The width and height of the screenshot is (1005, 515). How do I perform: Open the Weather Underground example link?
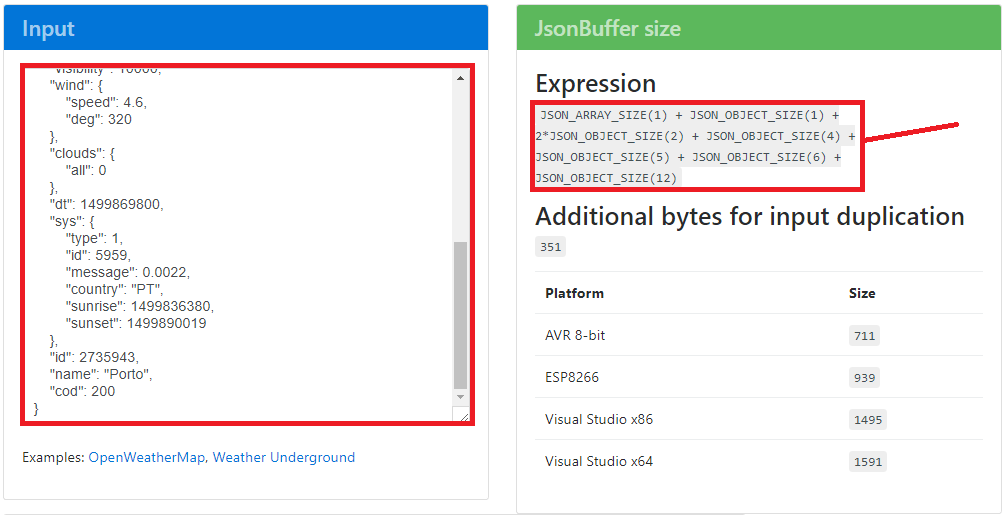(x=283, y=457)
